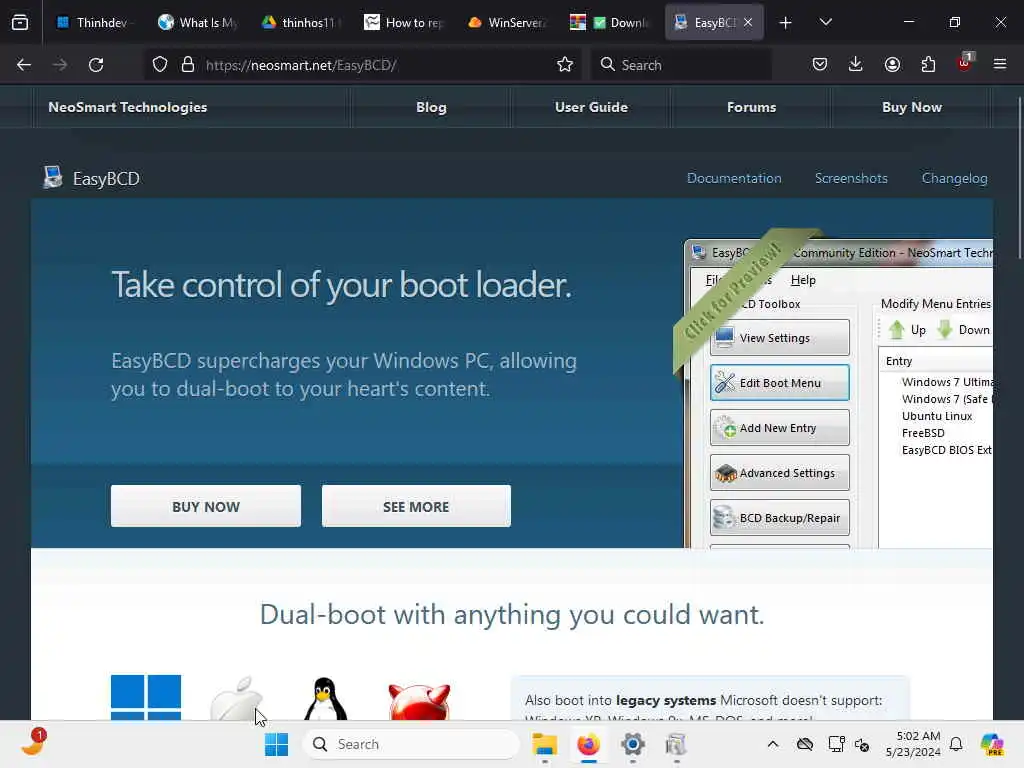Open File Explorer from taskbar
Image resolution: width=1024 pixels, height=768 pixels.
pos(544,744)
